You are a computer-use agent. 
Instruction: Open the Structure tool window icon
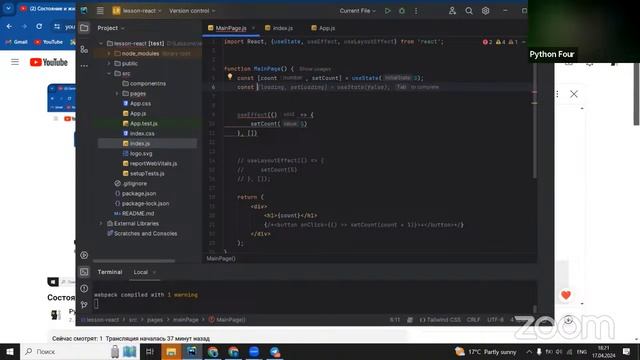tap(84, 49)
